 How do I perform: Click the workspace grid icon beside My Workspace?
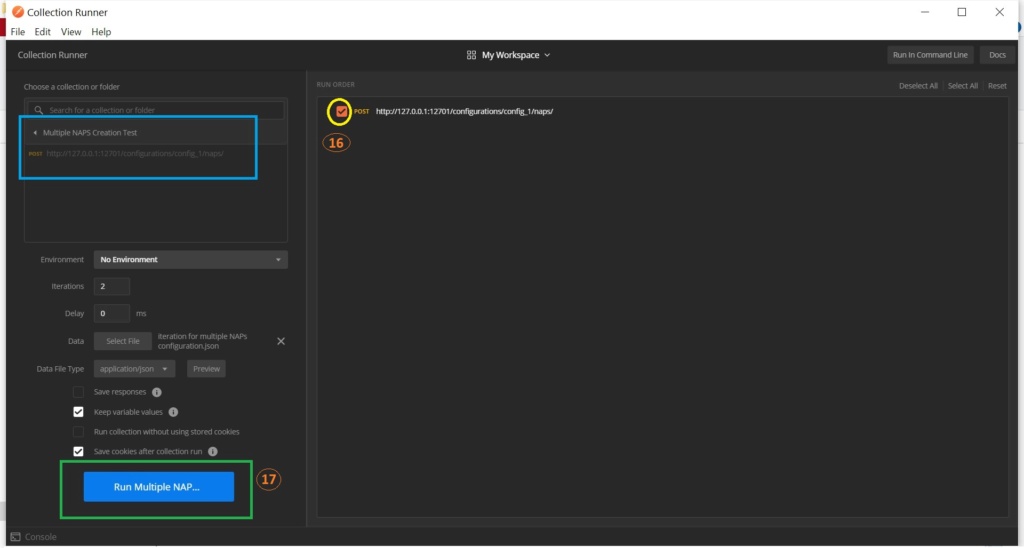[472, 56]
